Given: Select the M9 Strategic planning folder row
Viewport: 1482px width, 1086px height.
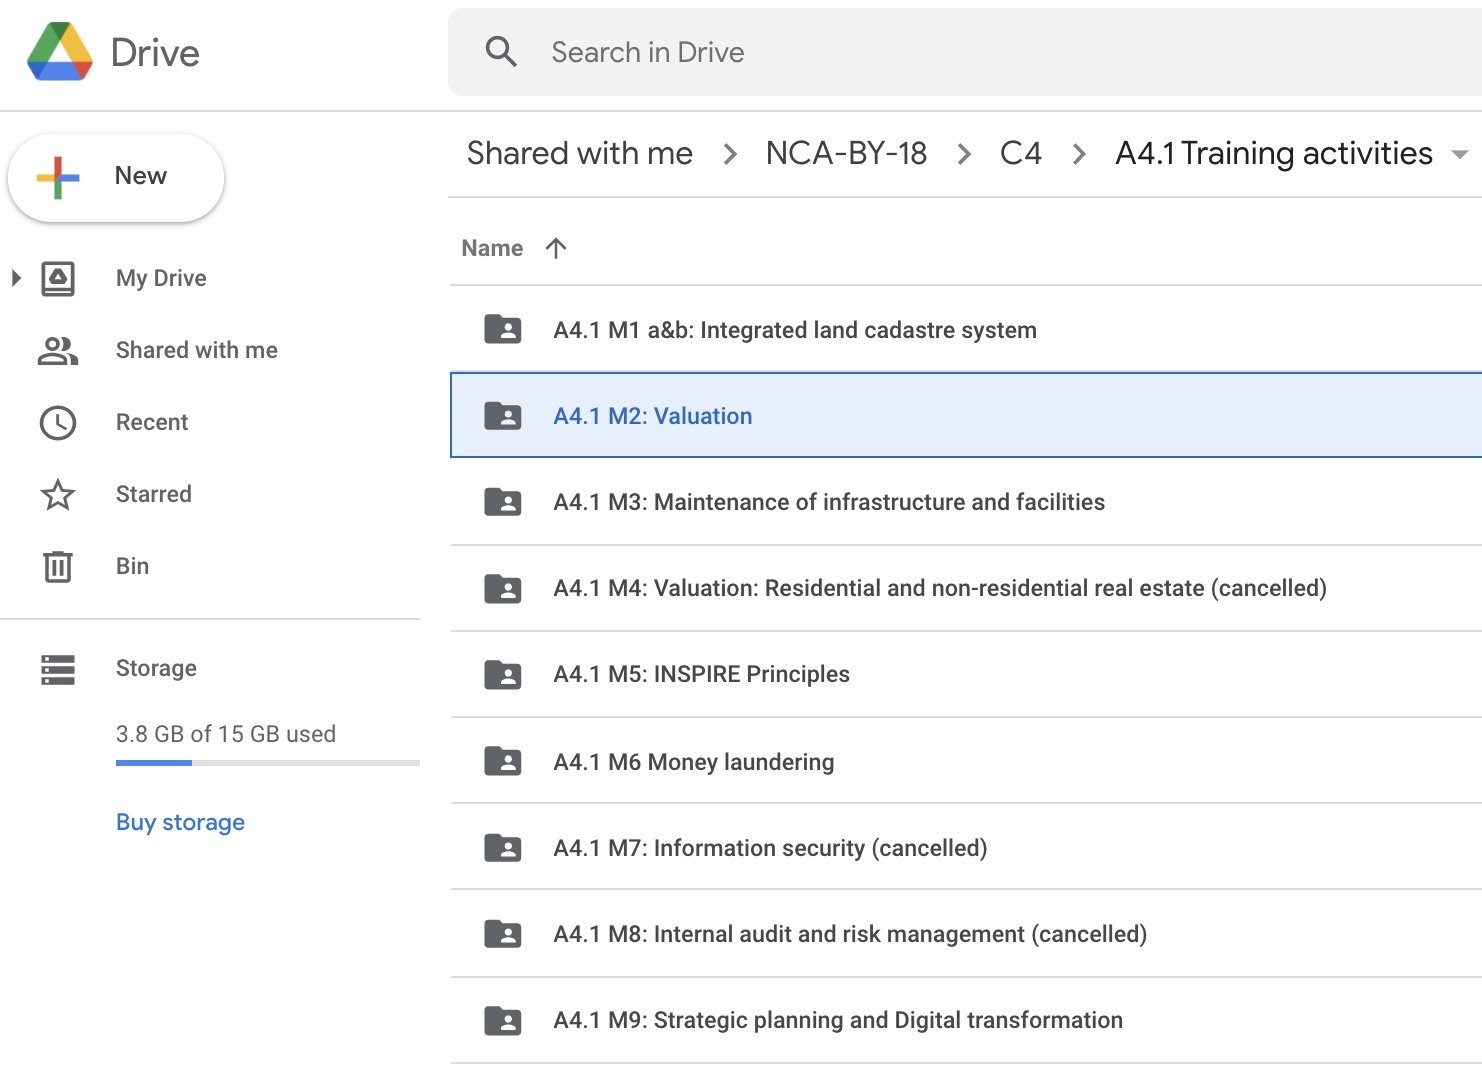Looking at the screenshot, I should 837,1020.
